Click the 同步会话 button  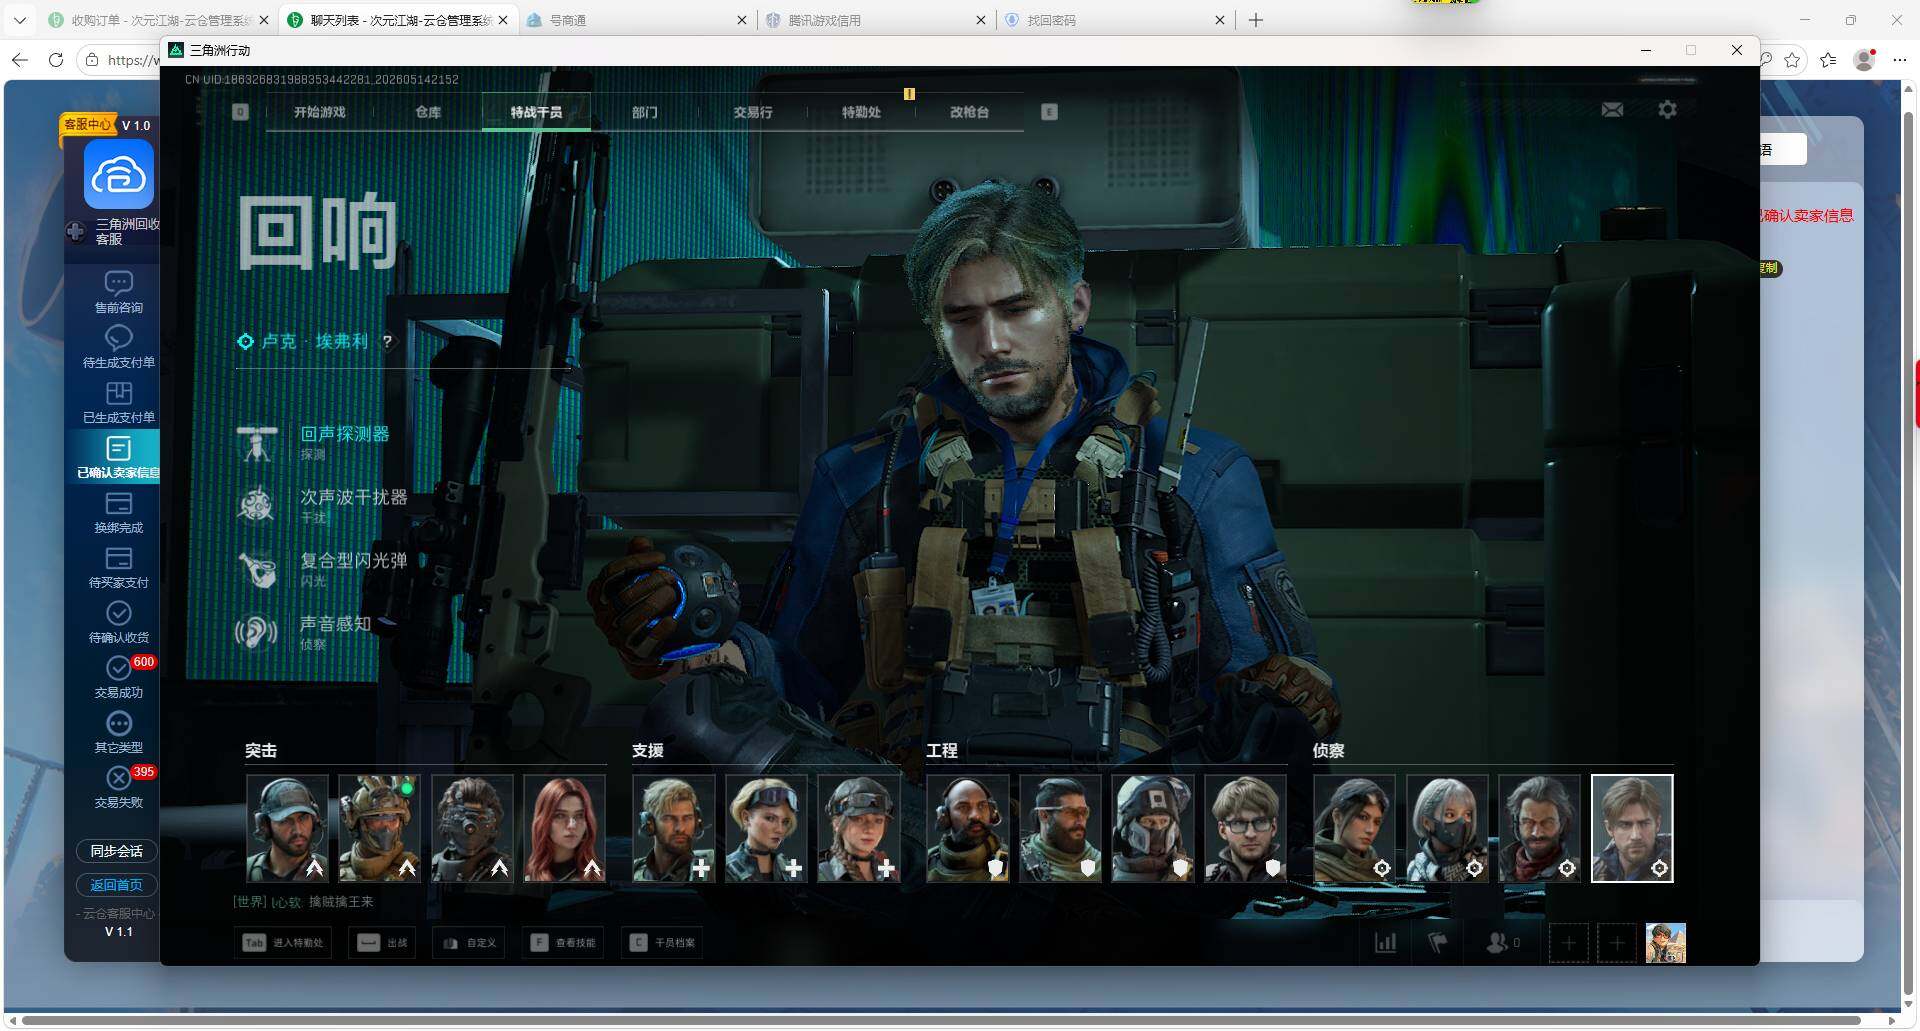click(117, 851)
